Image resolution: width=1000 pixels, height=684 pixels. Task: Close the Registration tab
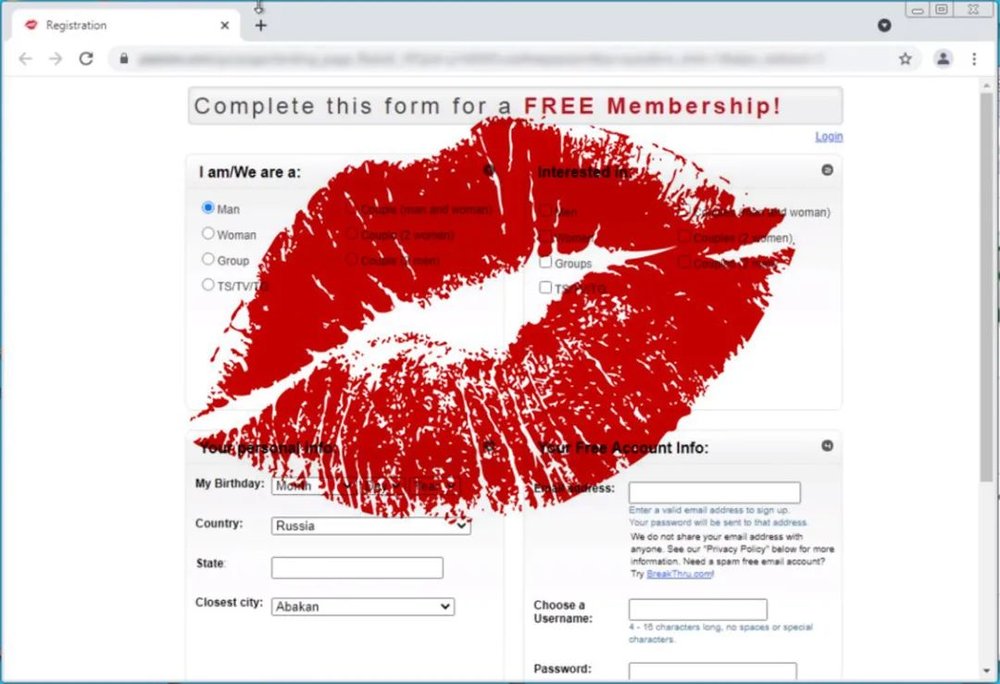tap(224, 25)
